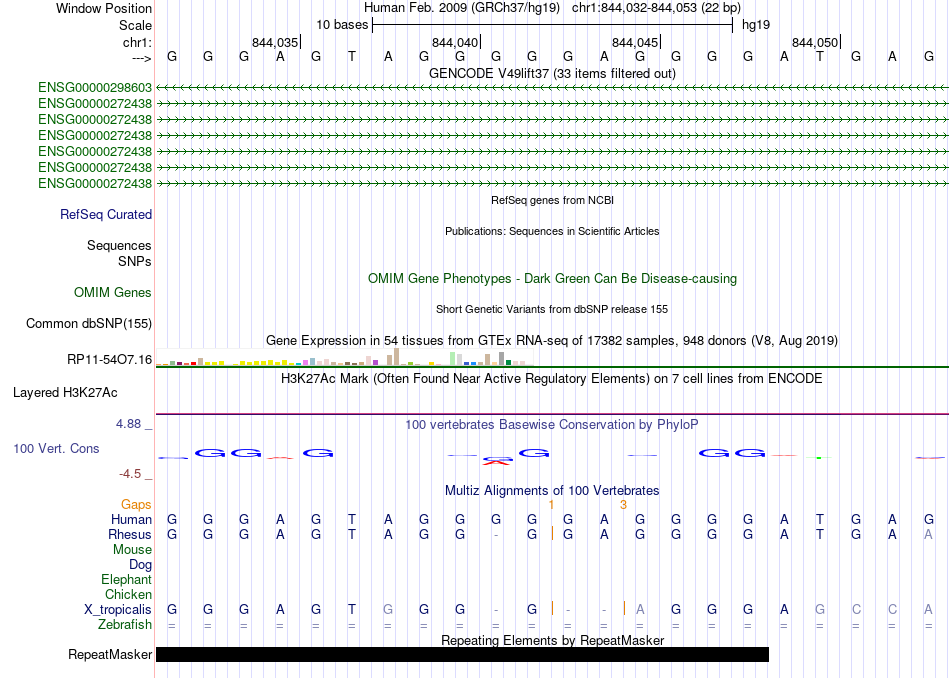Click the -4.5 PhyloP lower-limit value
Screen dimensions: 950x678
(130, 474)
